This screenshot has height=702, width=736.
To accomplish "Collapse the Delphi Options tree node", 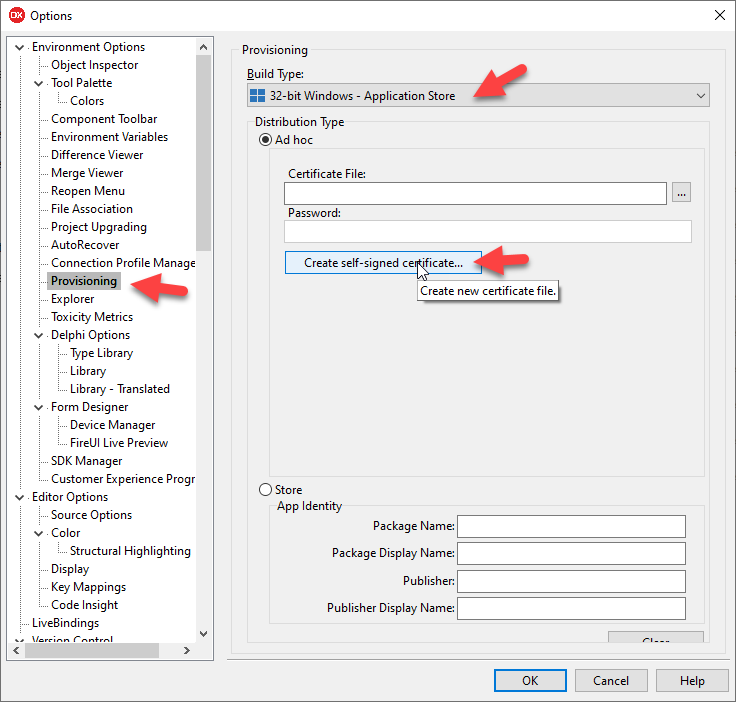I will click(x=39, y=335).
